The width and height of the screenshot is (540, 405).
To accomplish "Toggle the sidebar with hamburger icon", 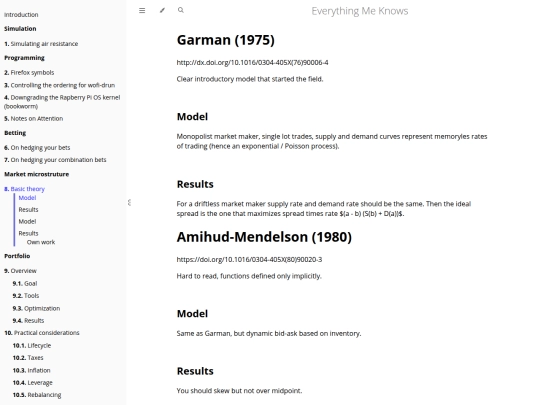I will pyautogui.click(x=142, y=11).
